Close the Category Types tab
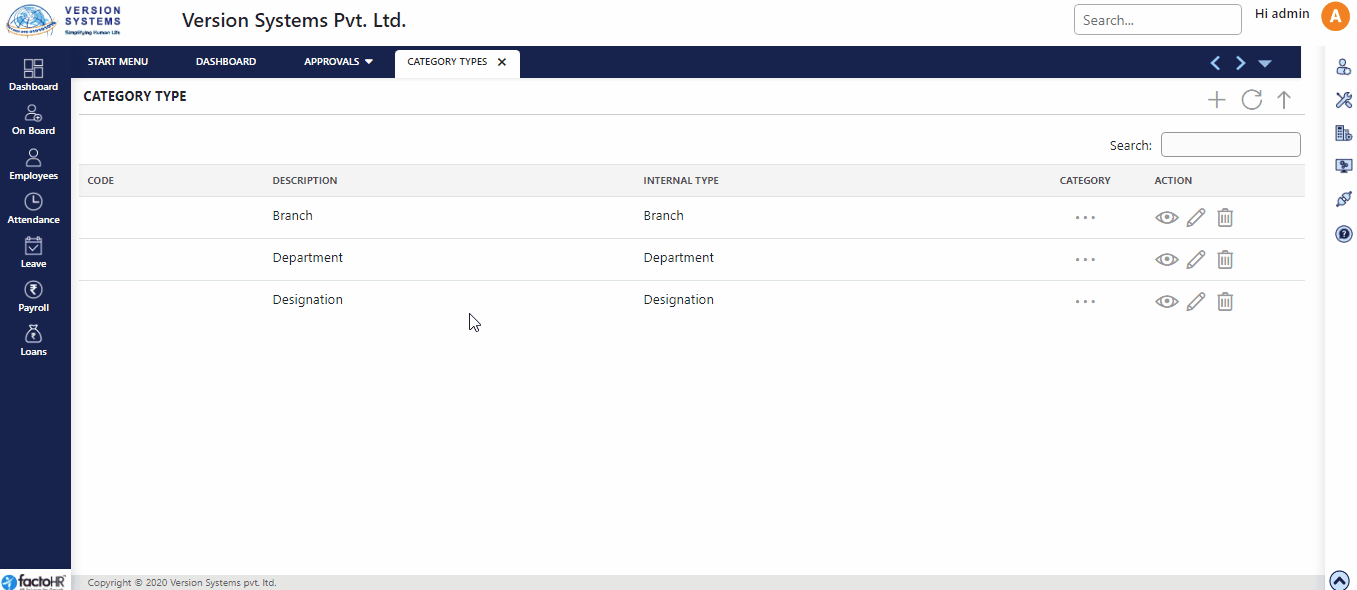 tap(502, 62)
